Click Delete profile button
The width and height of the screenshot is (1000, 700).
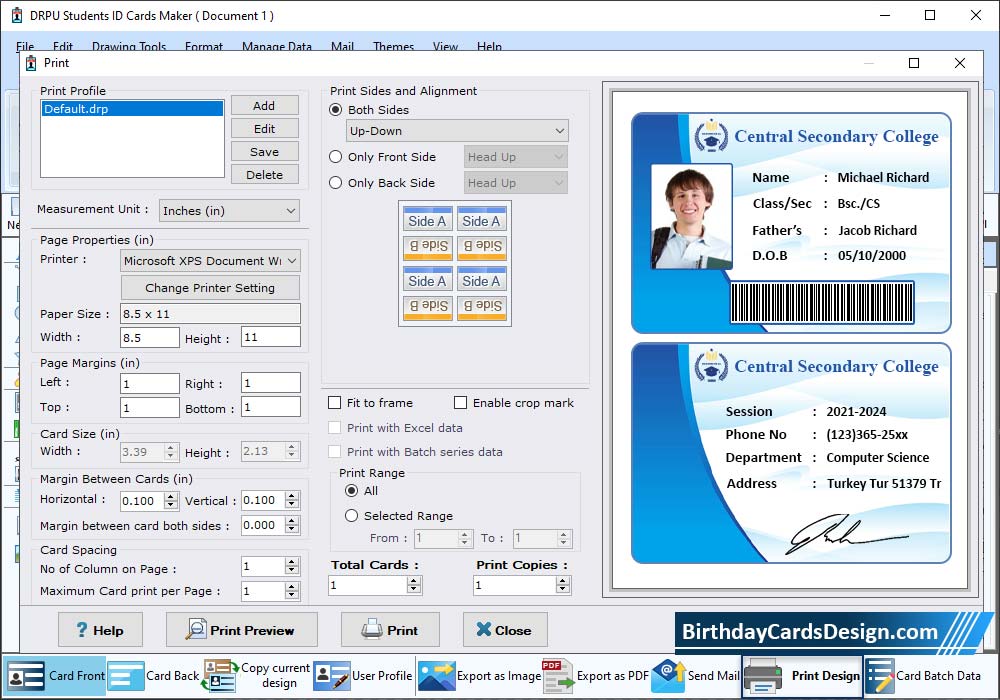tap(264, 175)
